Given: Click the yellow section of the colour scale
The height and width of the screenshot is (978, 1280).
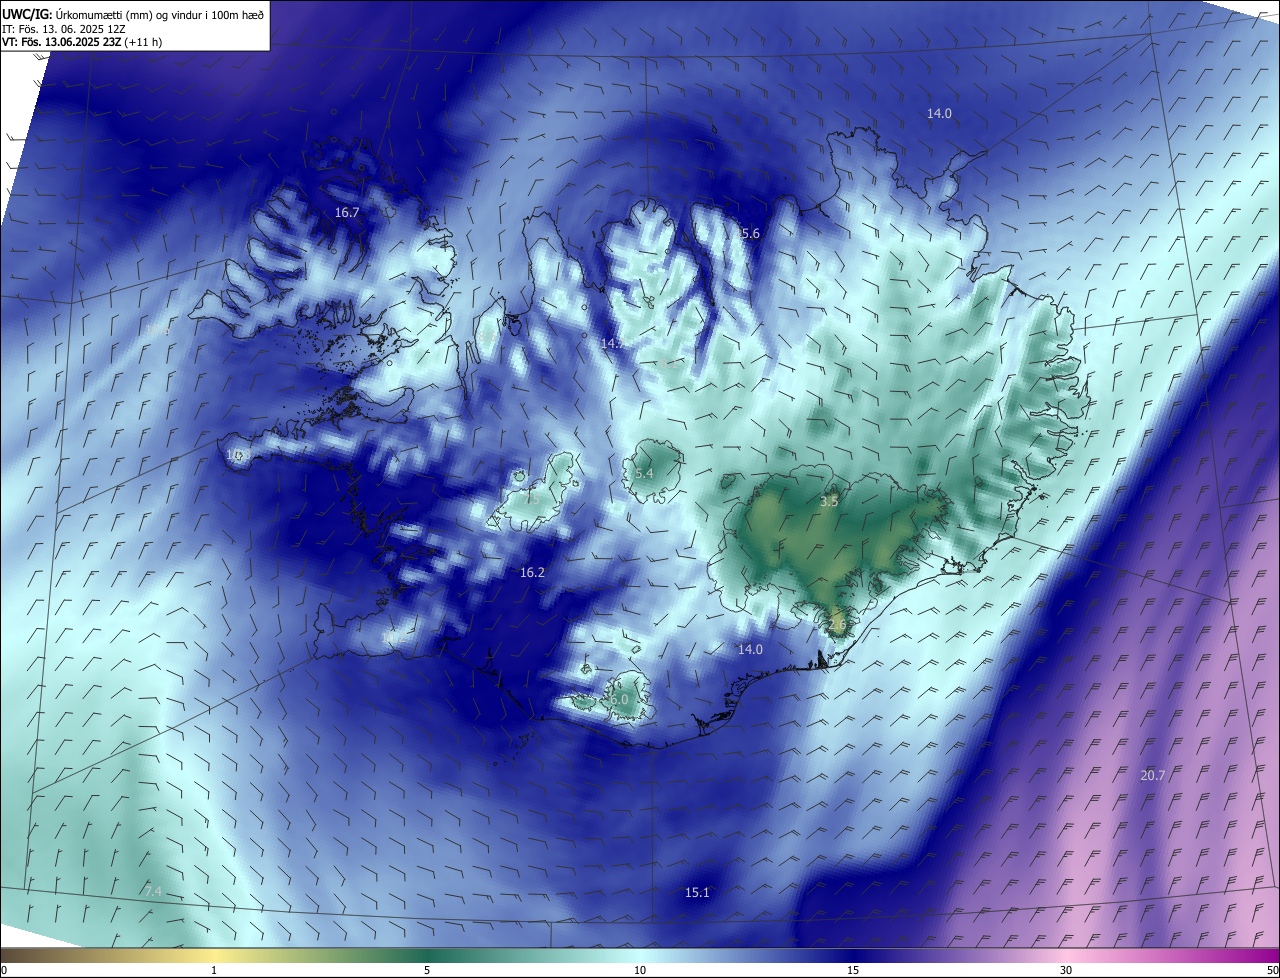Looking at the screenshot, I should tap(214, 956).
